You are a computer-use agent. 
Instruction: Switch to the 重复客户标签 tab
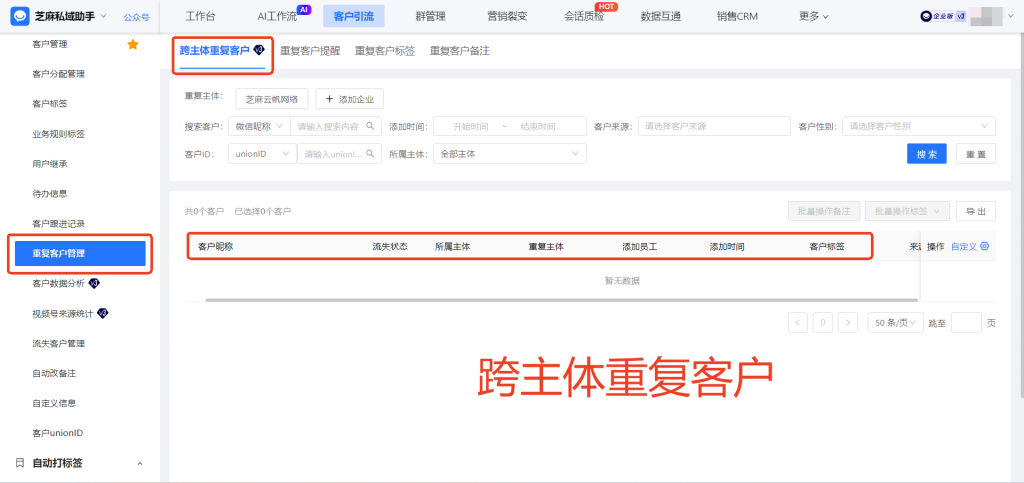pyautogui.click(x=385, y=50)
